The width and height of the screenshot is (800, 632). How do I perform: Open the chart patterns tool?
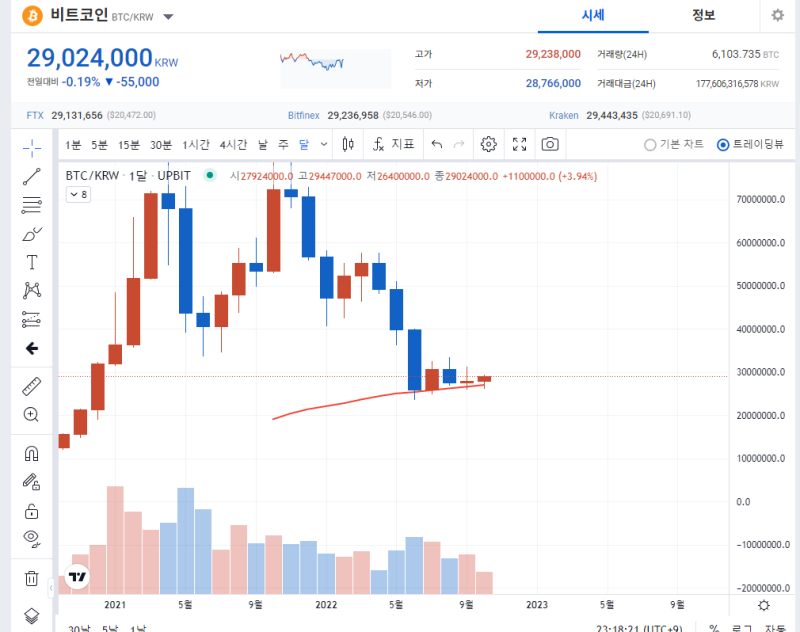(x=32, y=290)
